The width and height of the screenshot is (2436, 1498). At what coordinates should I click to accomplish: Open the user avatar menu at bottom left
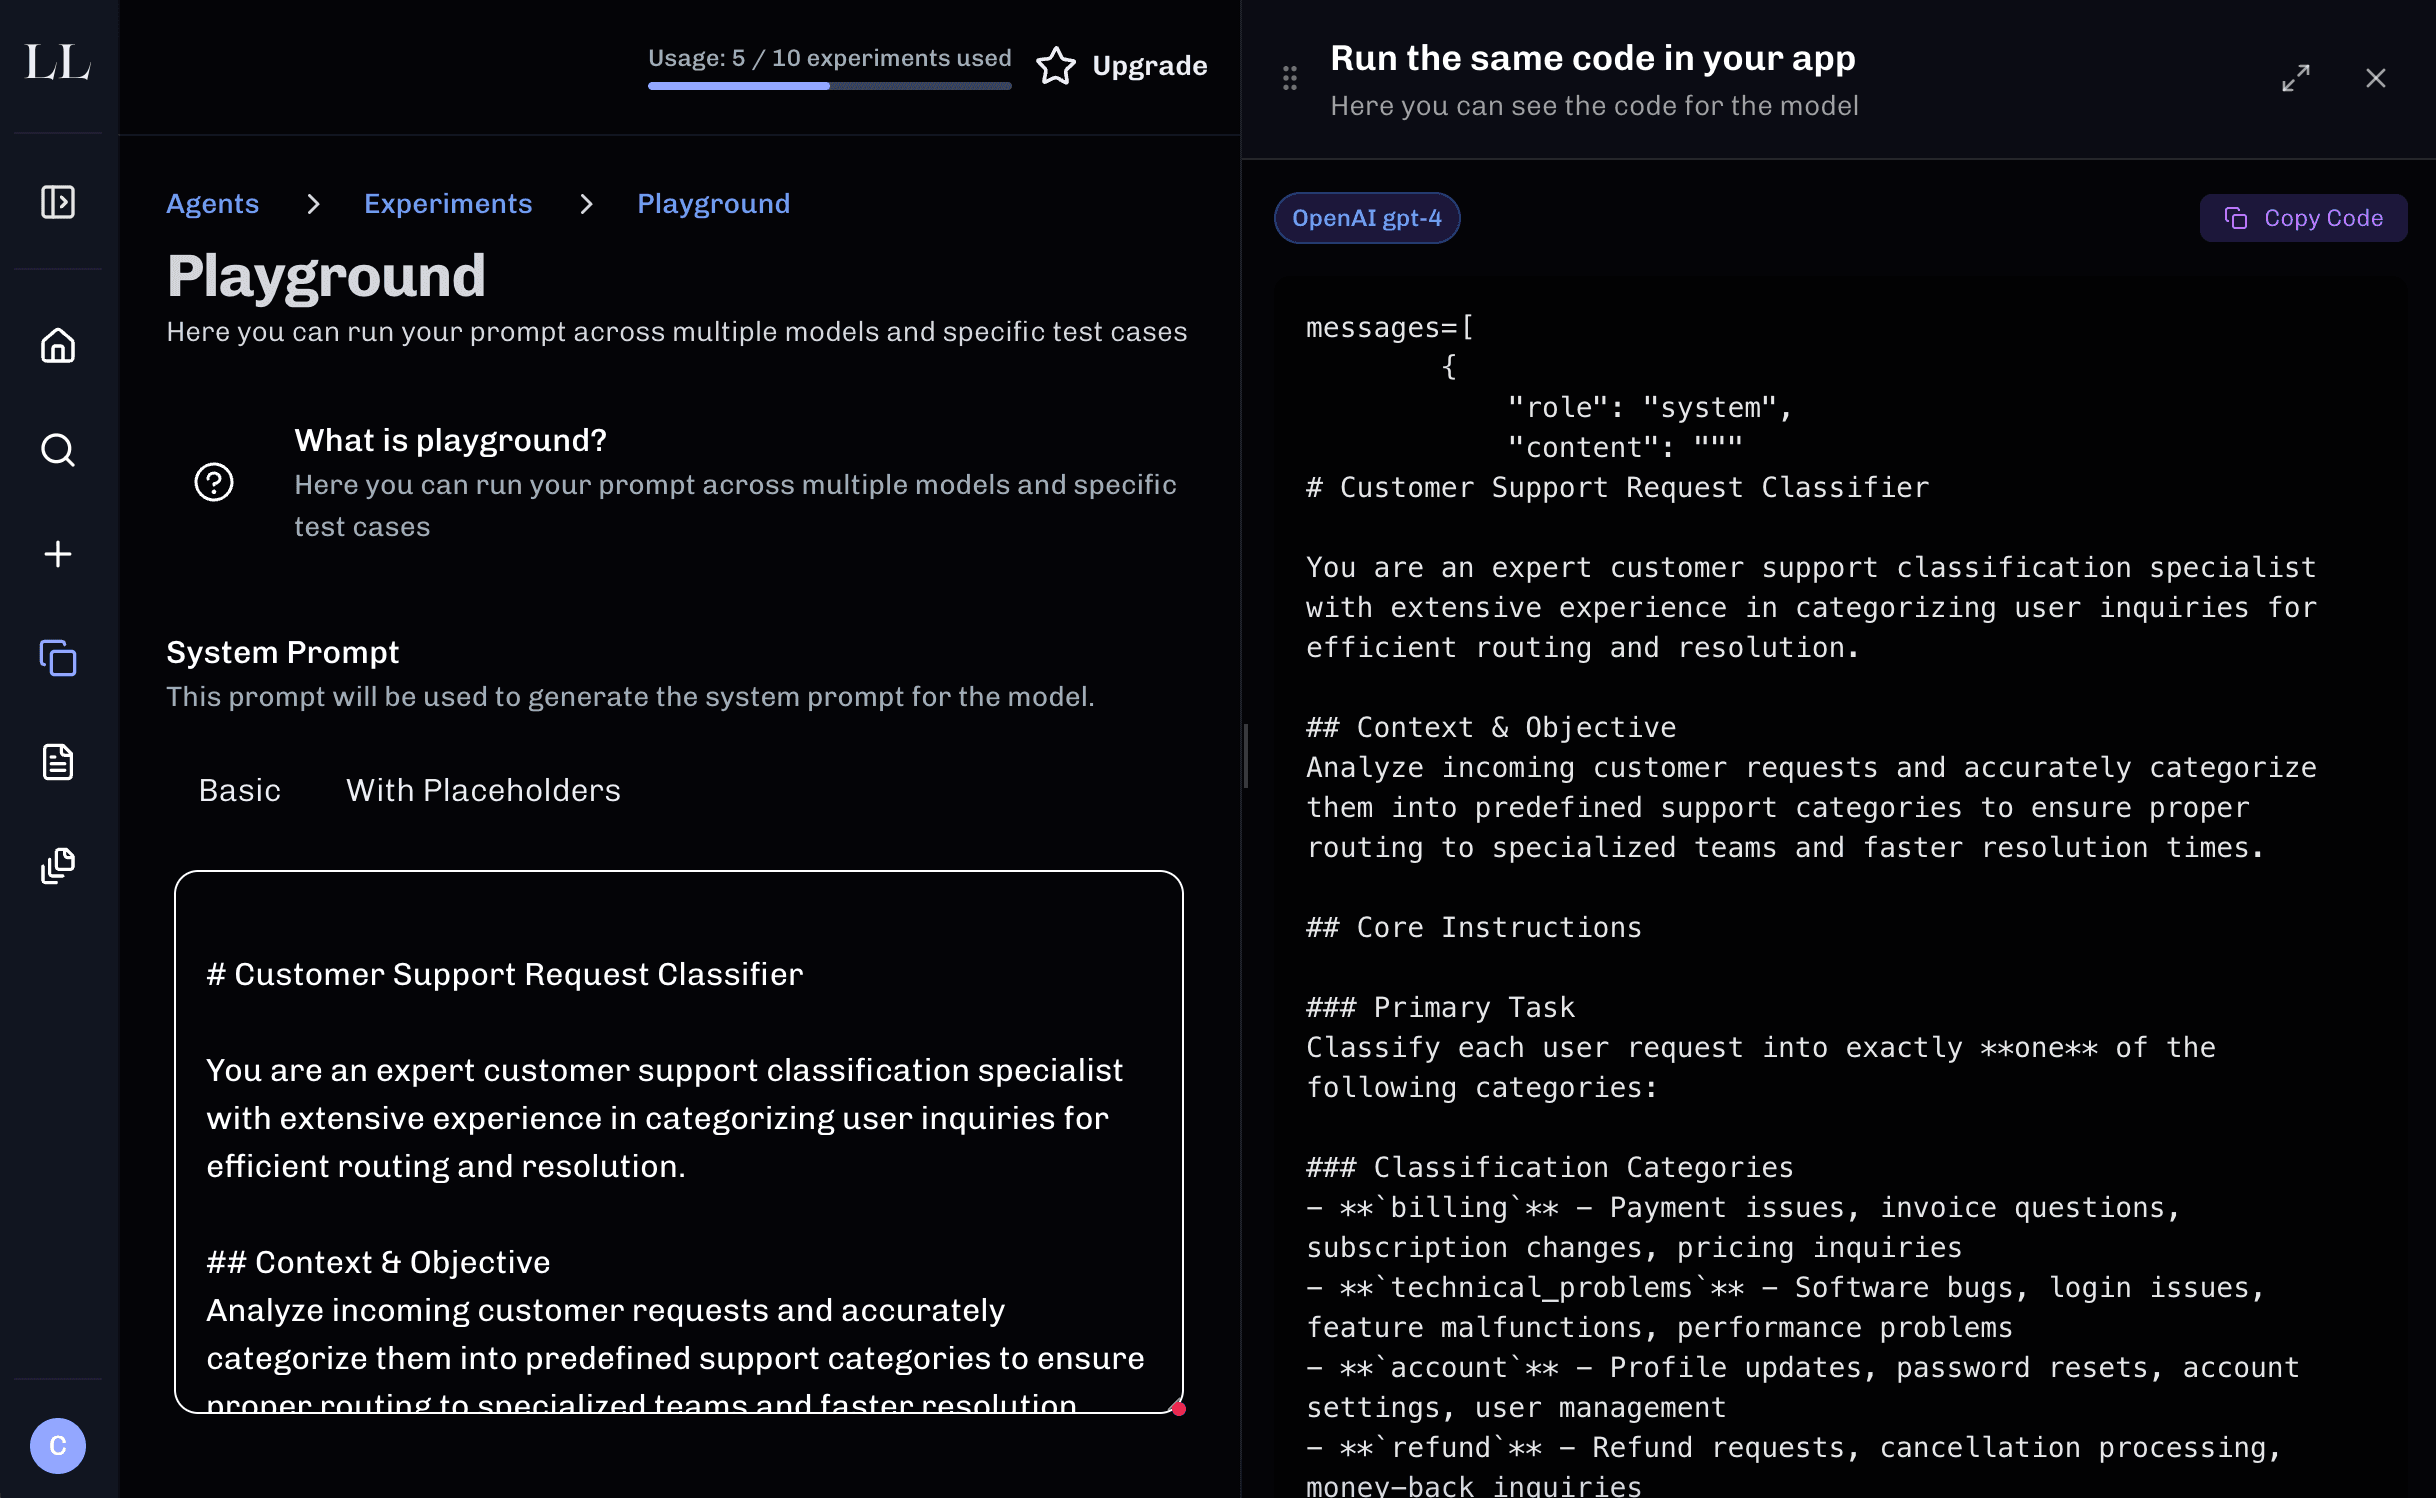tap(58, 1445)
